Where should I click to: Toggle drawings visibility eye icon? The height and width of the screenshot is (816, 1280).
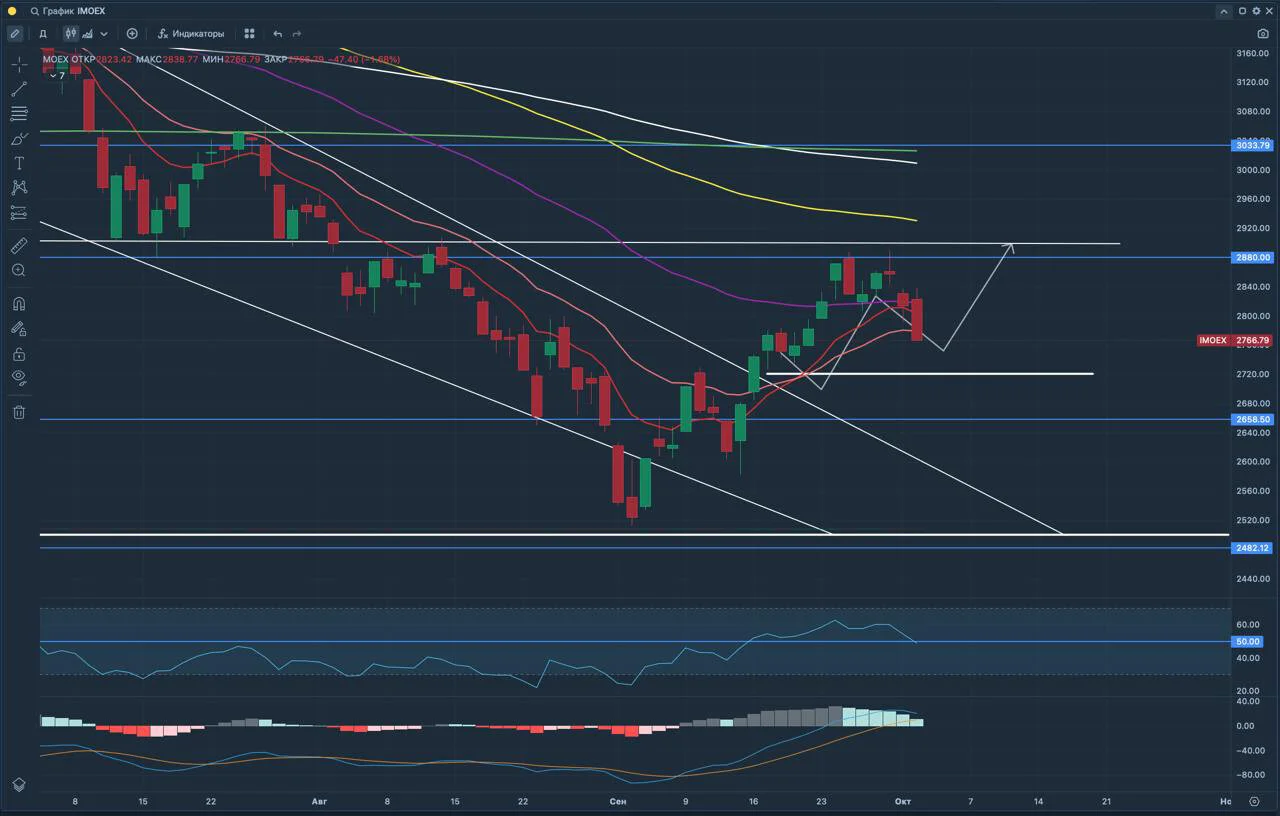coord(18,377)
